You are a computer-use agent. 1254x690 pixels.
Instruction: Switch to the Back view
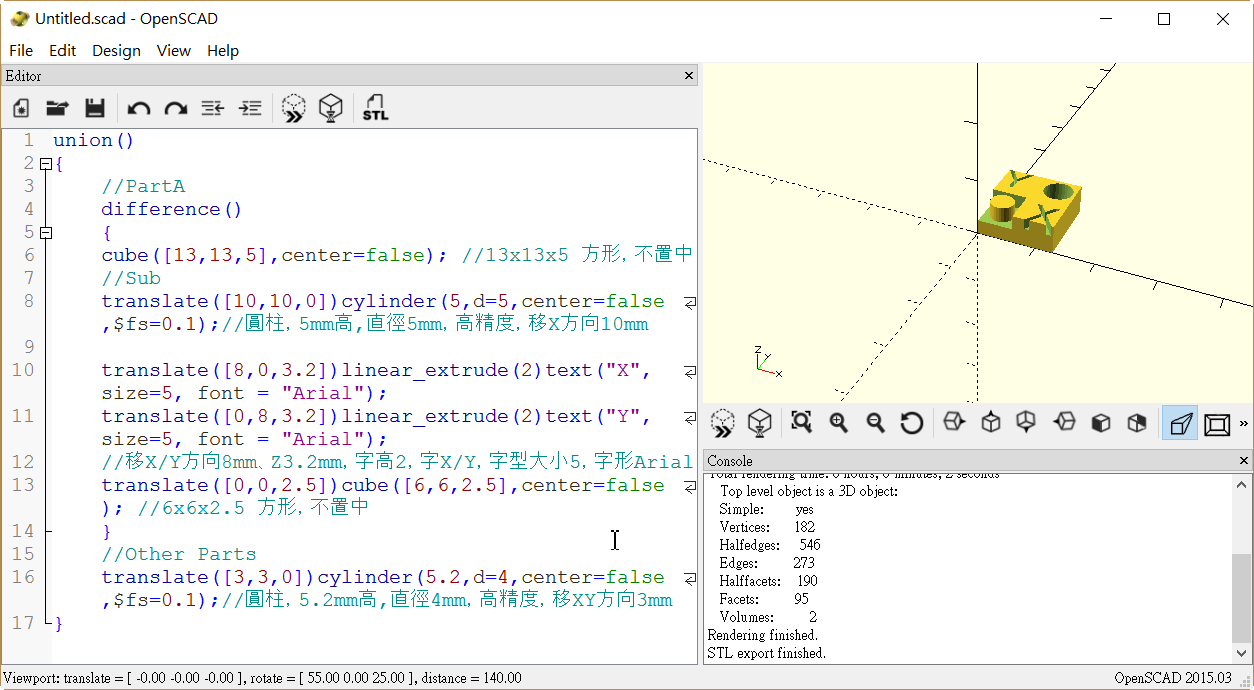point(1137,423)
